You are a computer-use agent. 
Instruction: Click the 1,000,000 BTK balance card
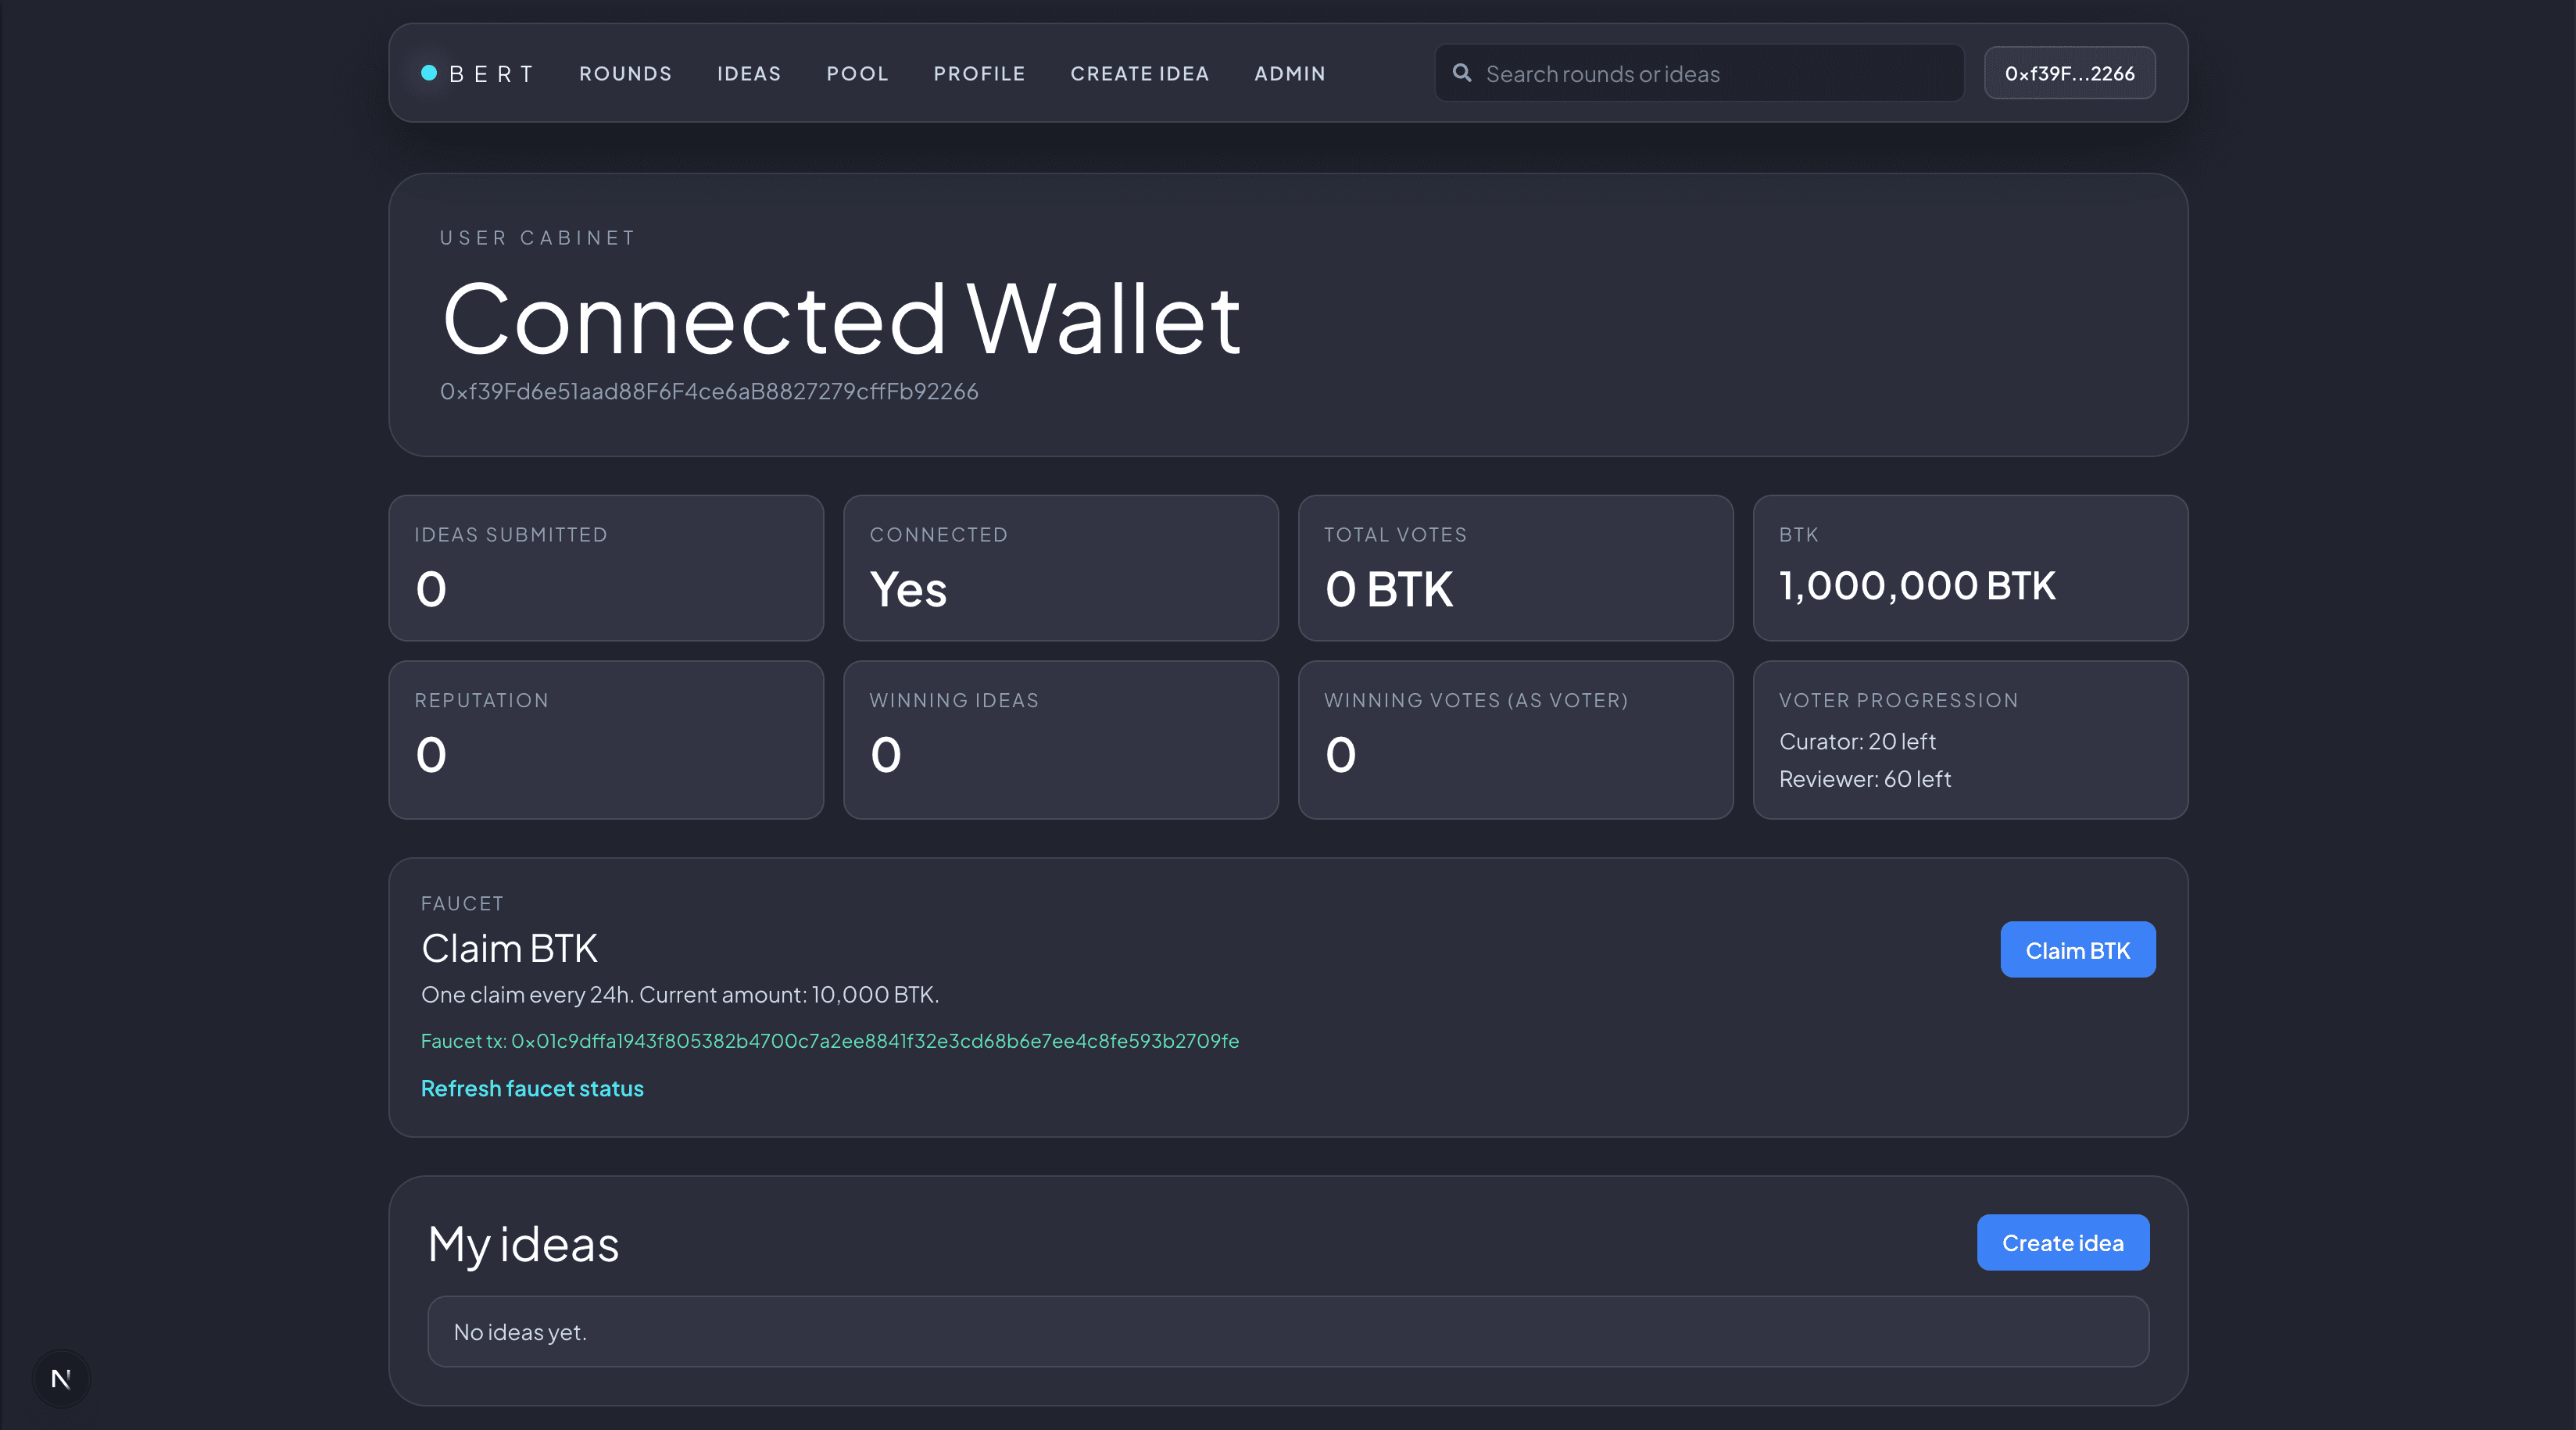[x=1970, y=568]
